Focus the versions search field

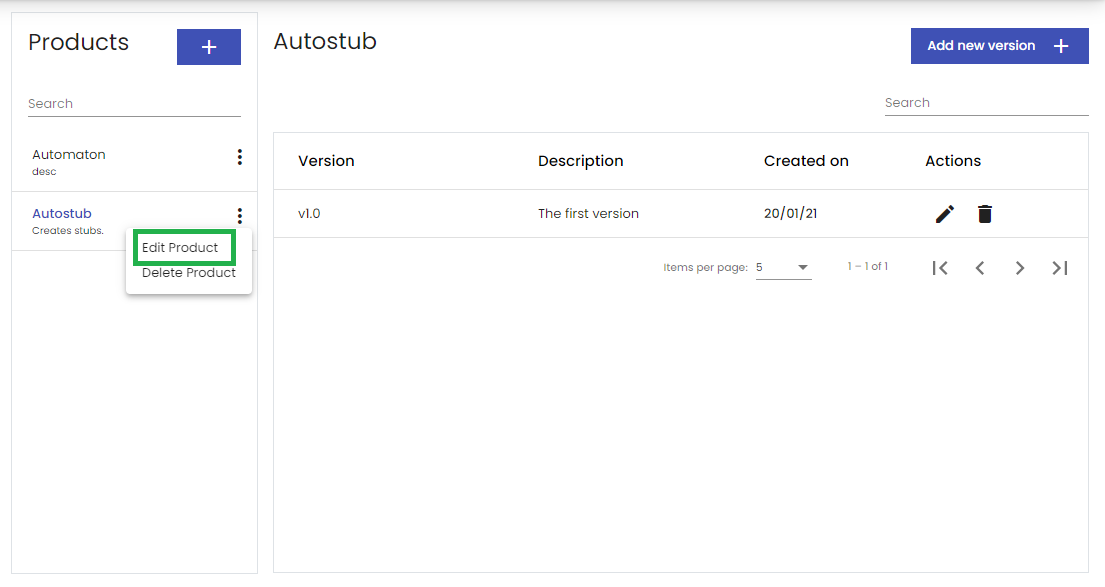coord(987,103)
